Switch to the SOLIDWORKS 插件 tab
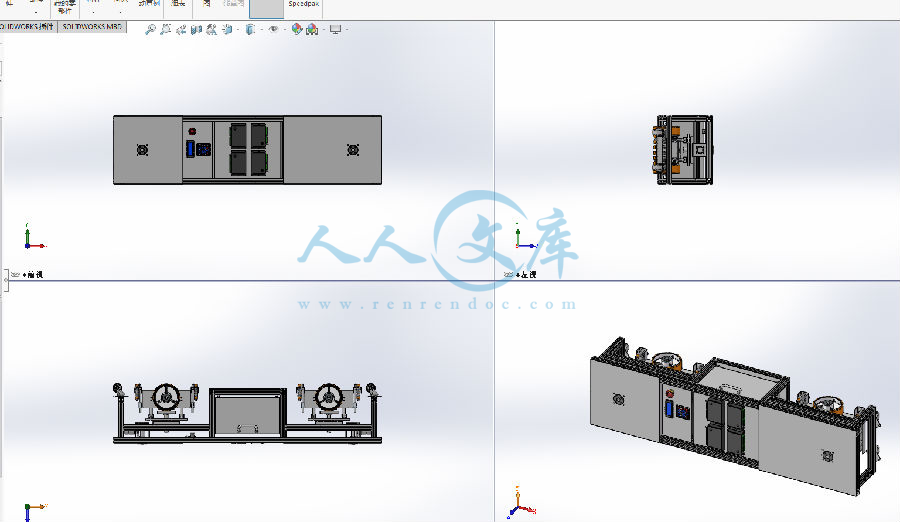Screen dimensions: 900x522 [28, 26]
